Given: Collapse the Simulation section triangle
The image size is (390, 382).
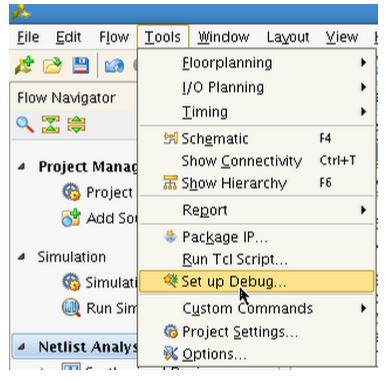Looking at the screenshot, I should coord(22,256).
